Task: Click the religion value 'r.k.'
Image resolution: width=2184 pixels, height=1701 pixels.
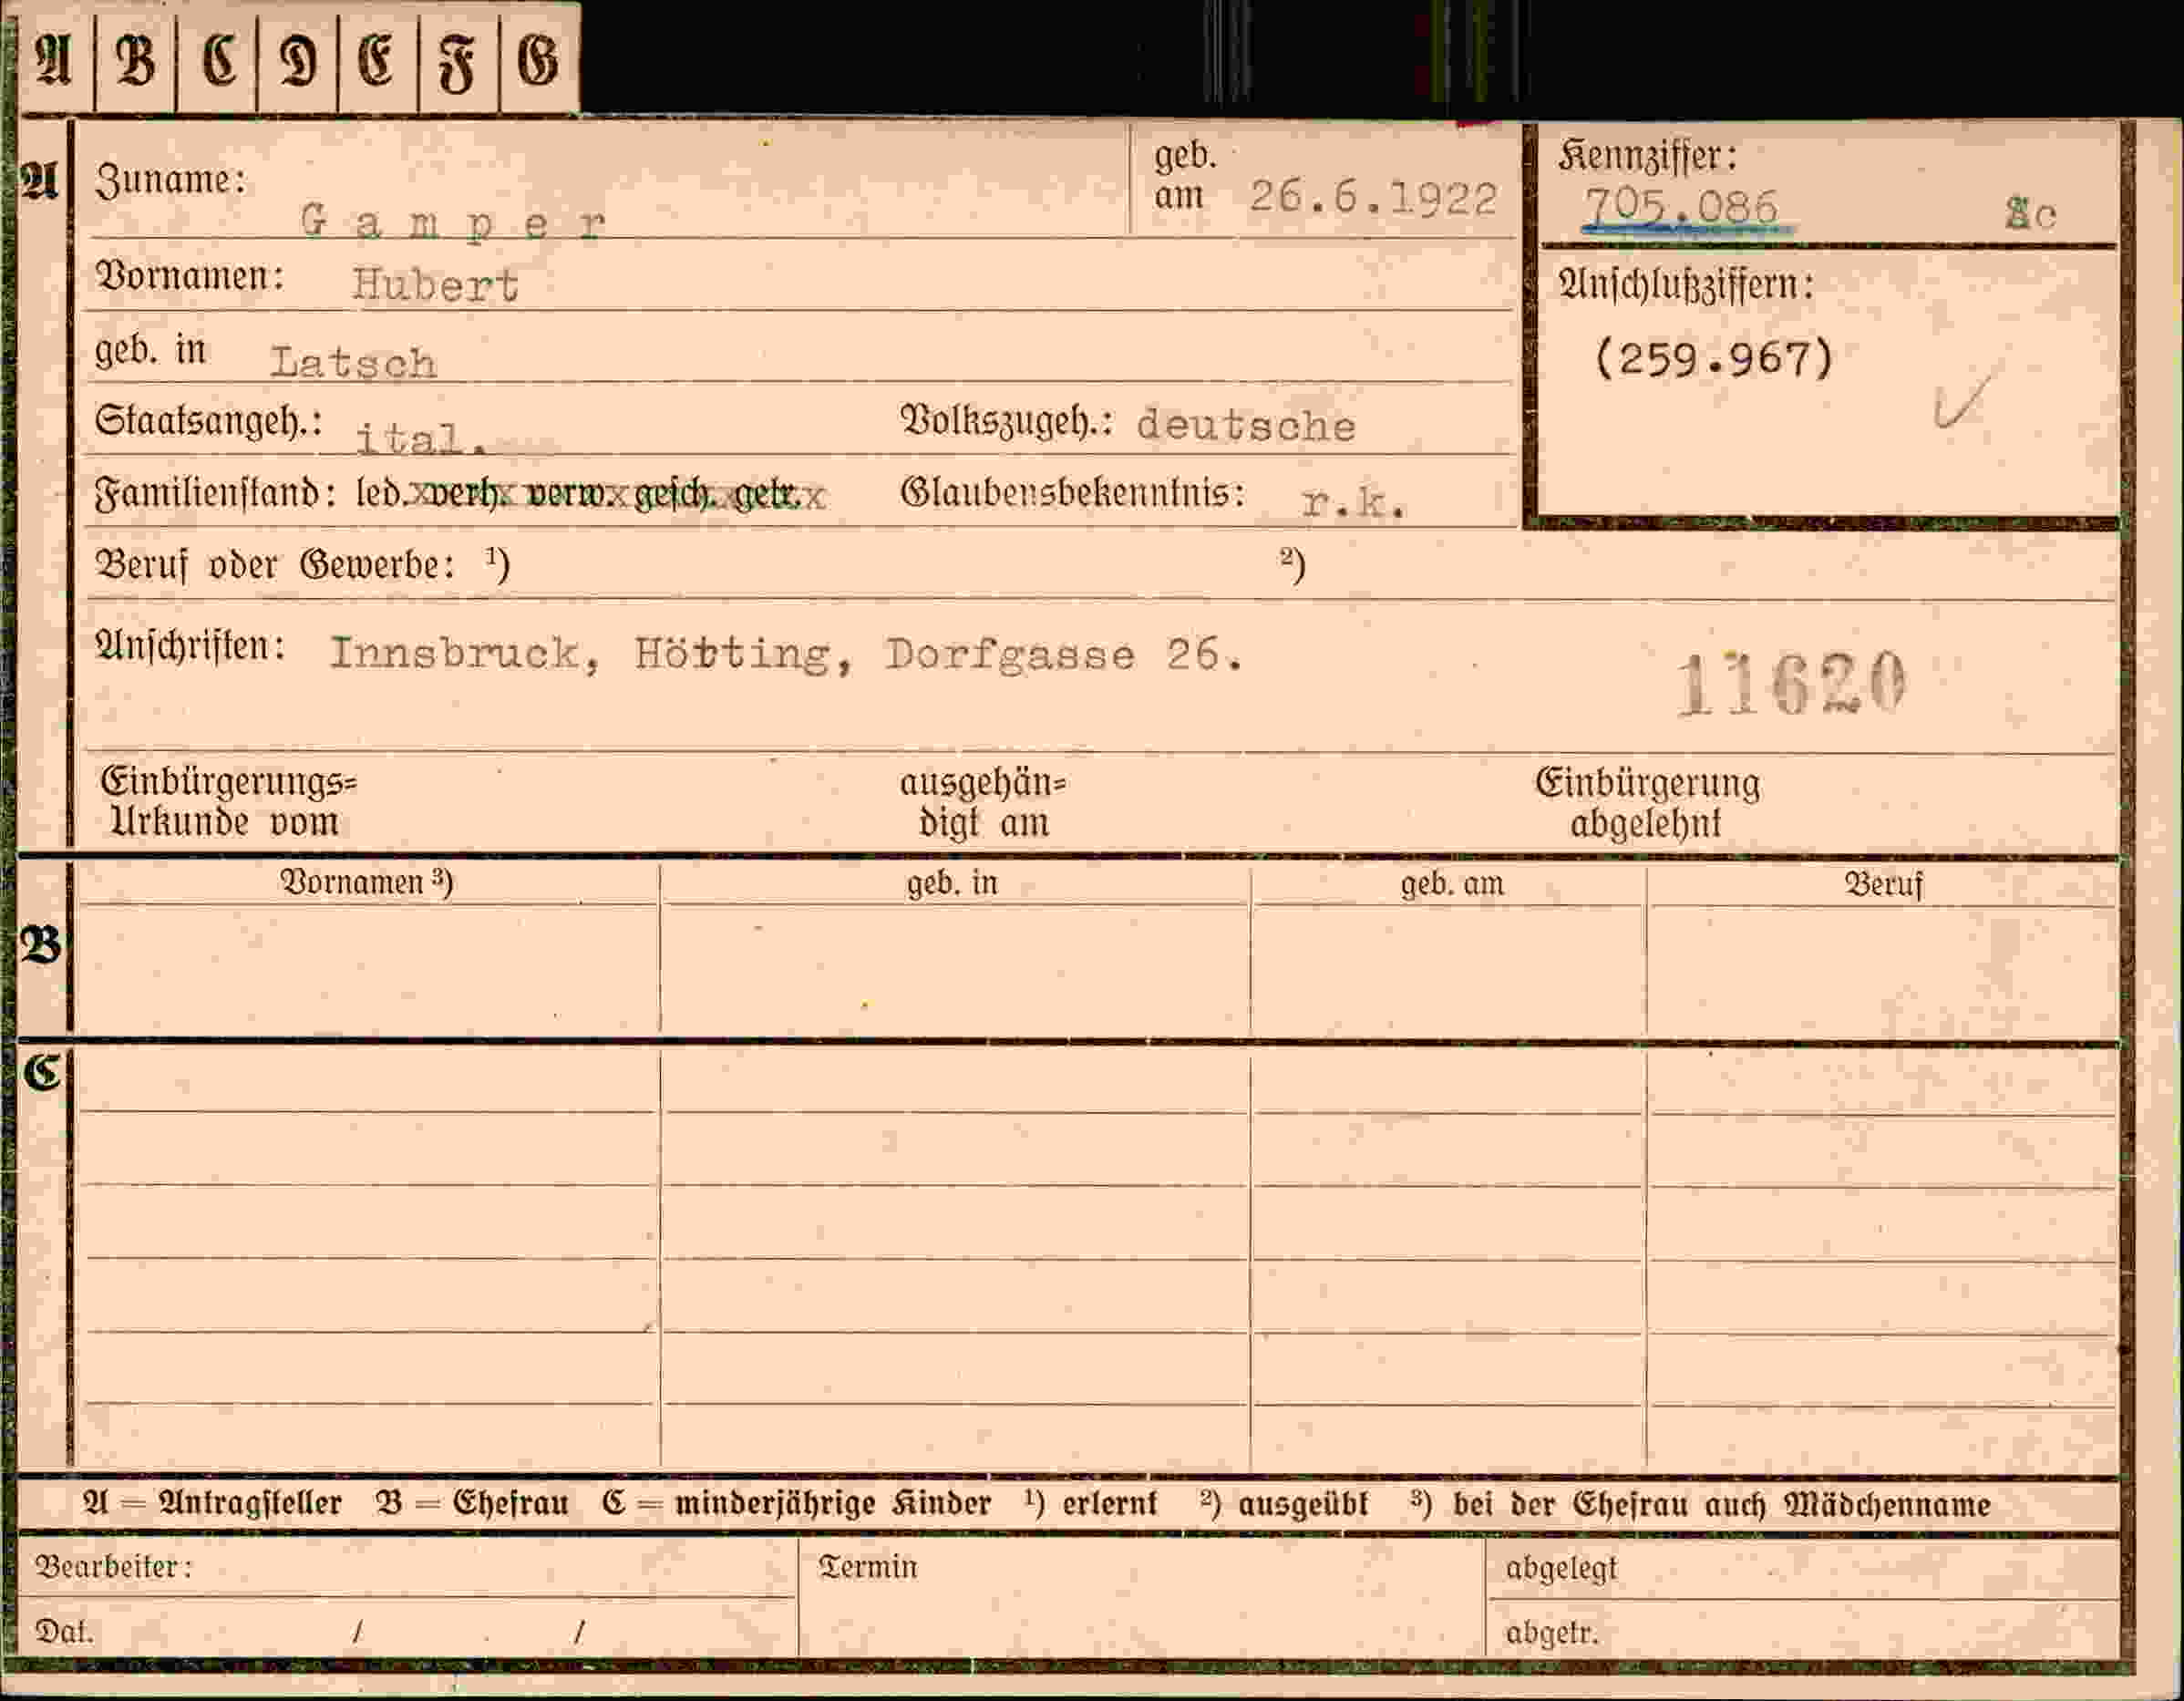Action: pyautogui.click(x=1354, y=502)
